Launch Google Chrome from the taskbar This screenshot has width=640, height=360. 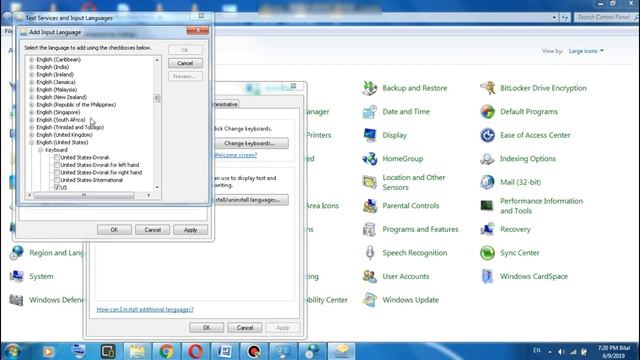point(166,351)
